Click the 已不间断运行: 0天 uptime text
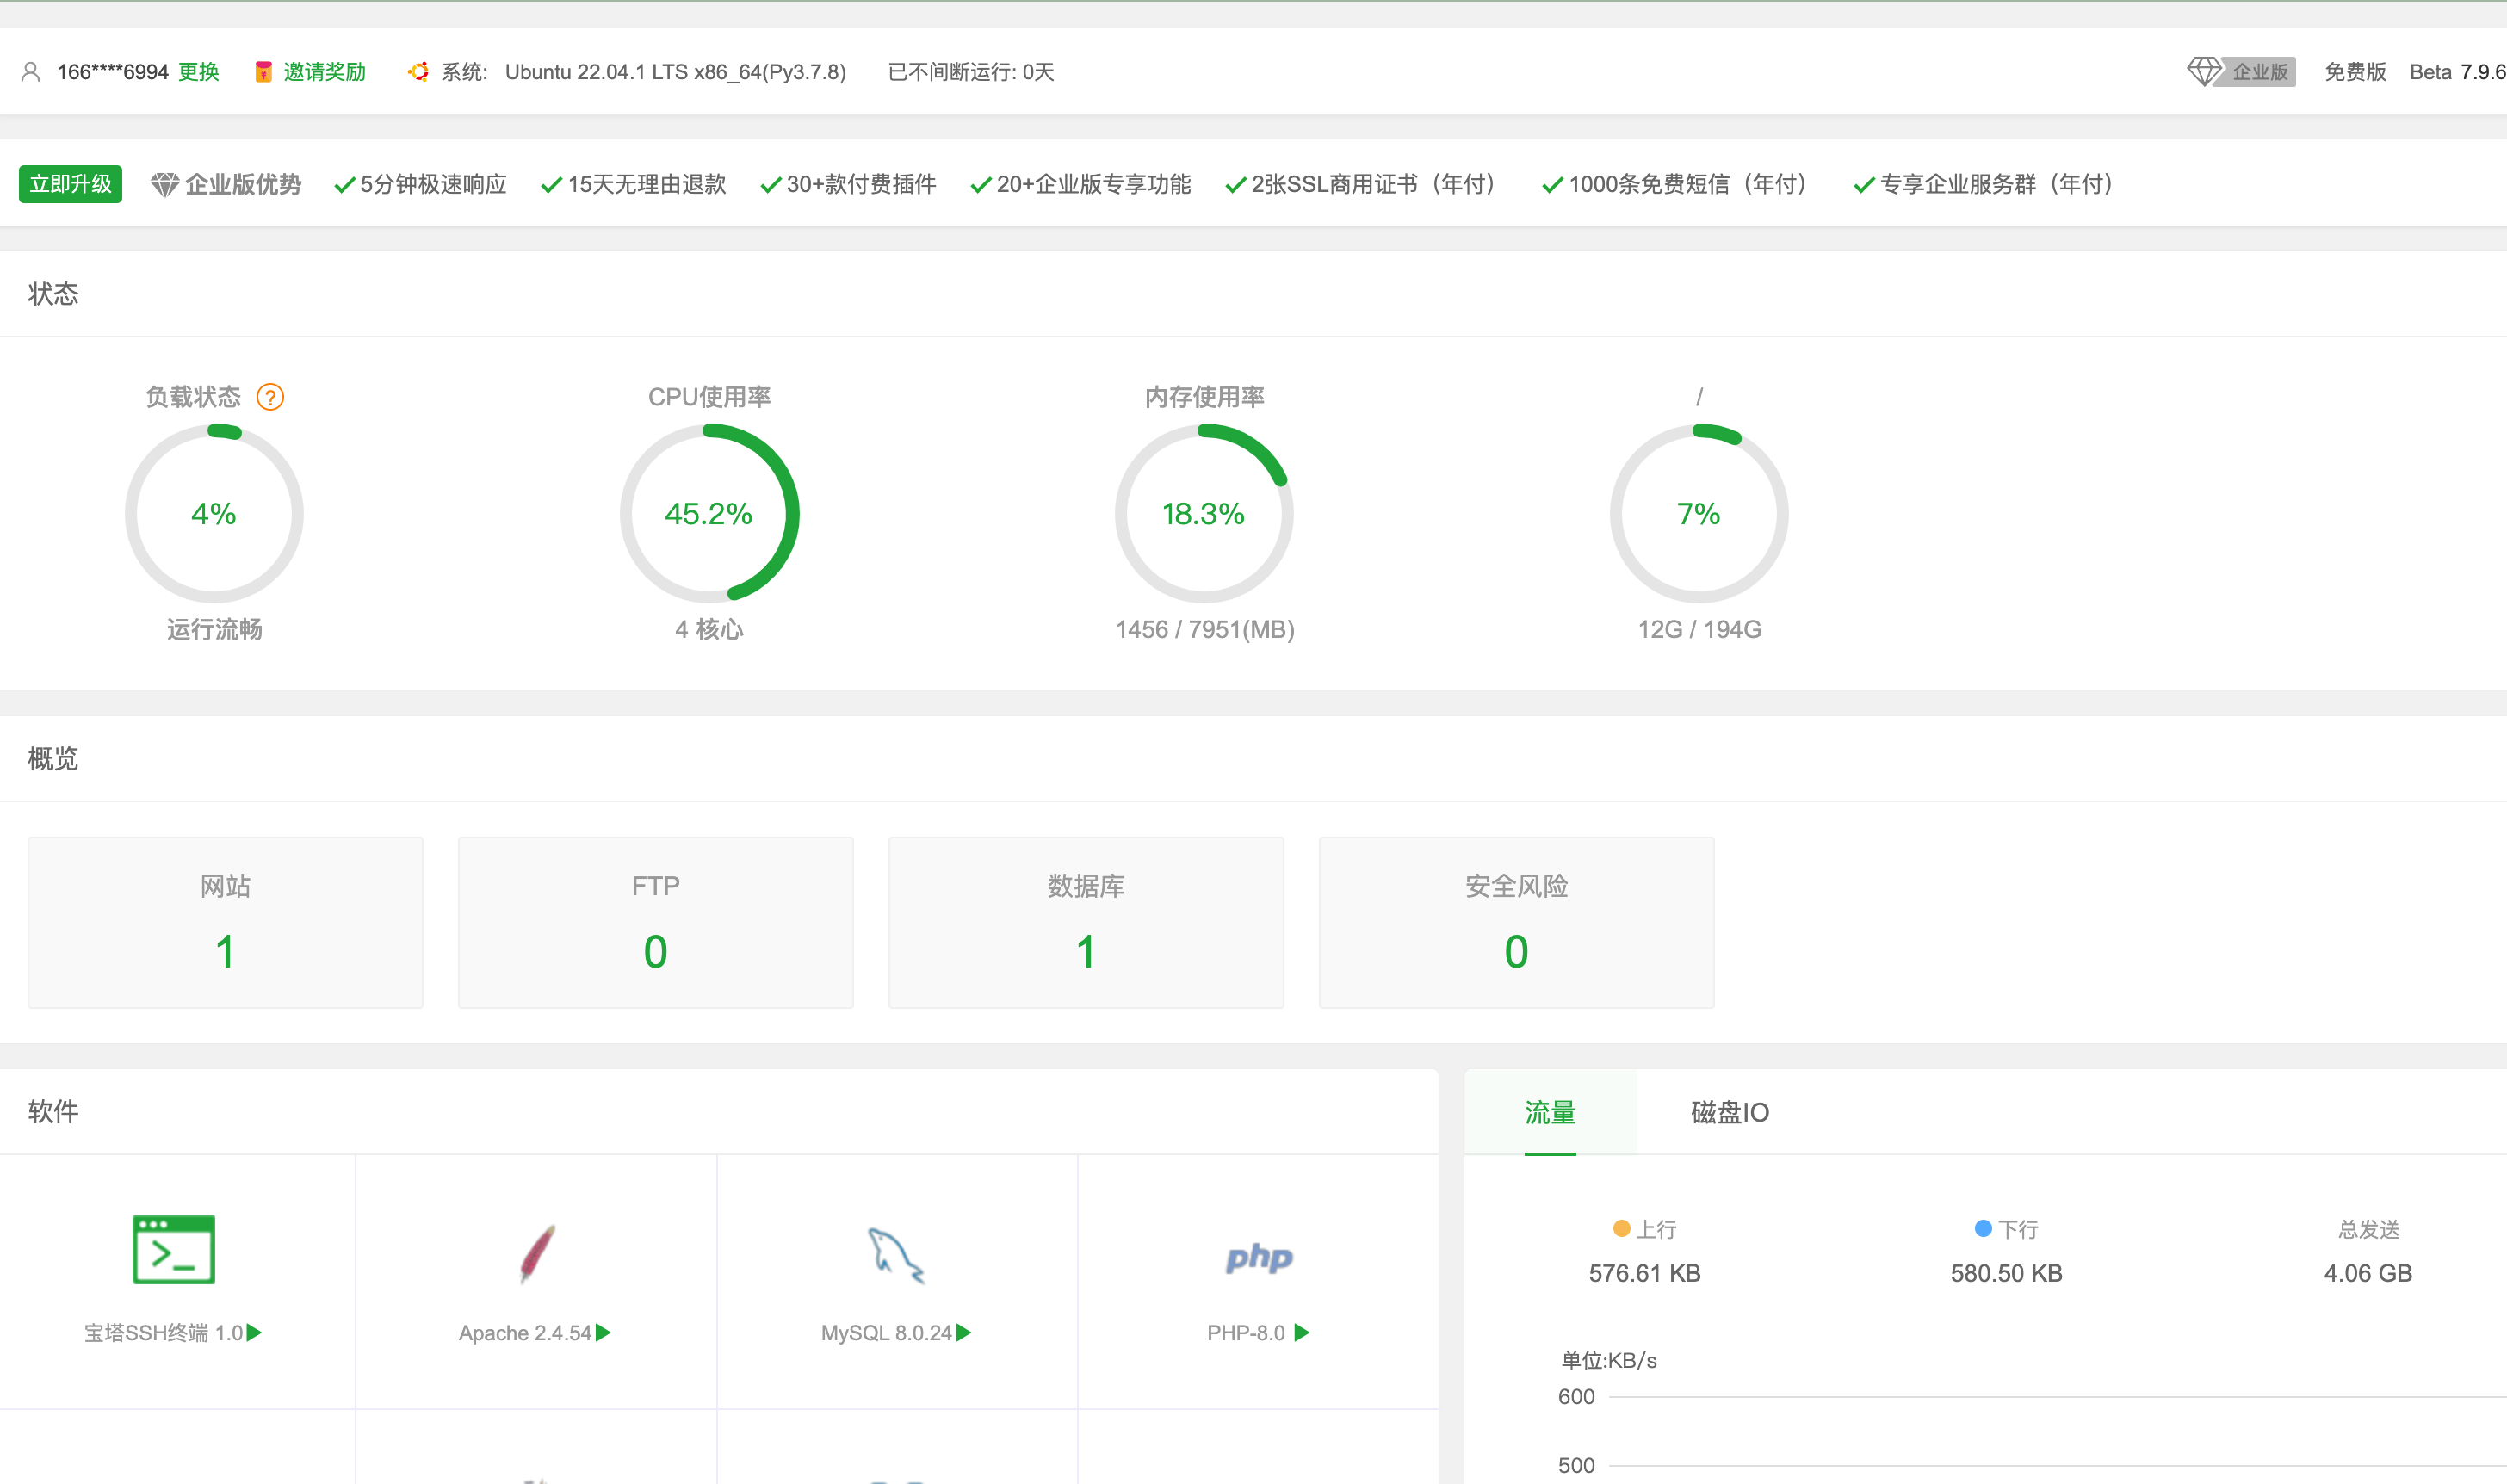Image resolution: width=2507 pixels, height=1484 pixels. (971, 72)
